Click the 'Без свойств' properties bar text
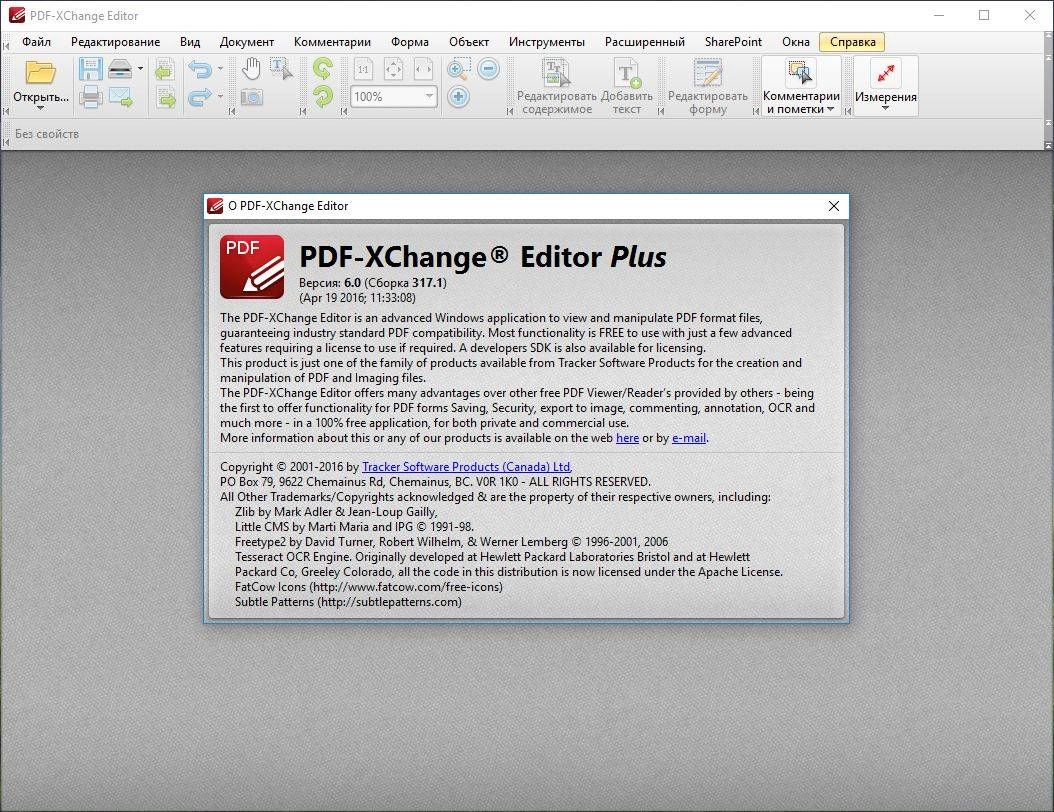 pyautogui.click(x=47, y=134)
